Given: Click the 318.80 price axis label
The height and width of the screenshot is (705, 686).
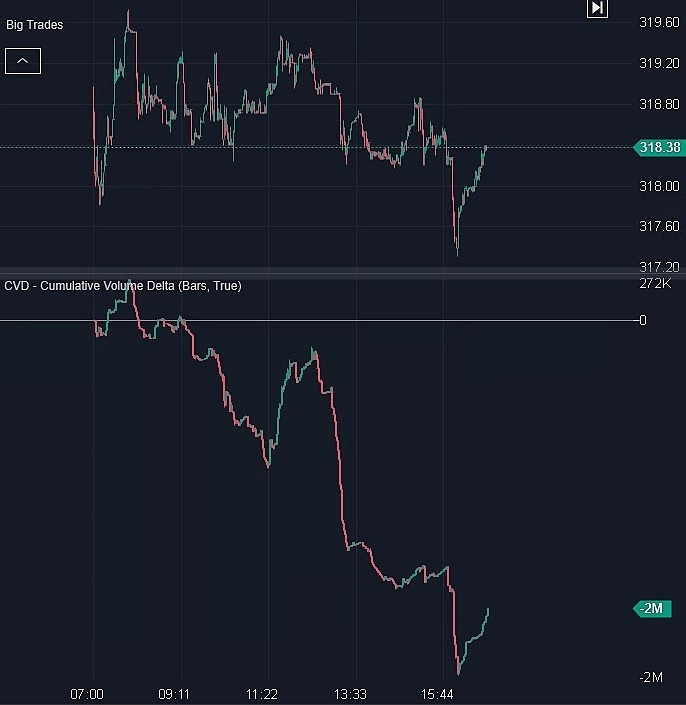Looking at the screenshot, I should tap(658, 104).
